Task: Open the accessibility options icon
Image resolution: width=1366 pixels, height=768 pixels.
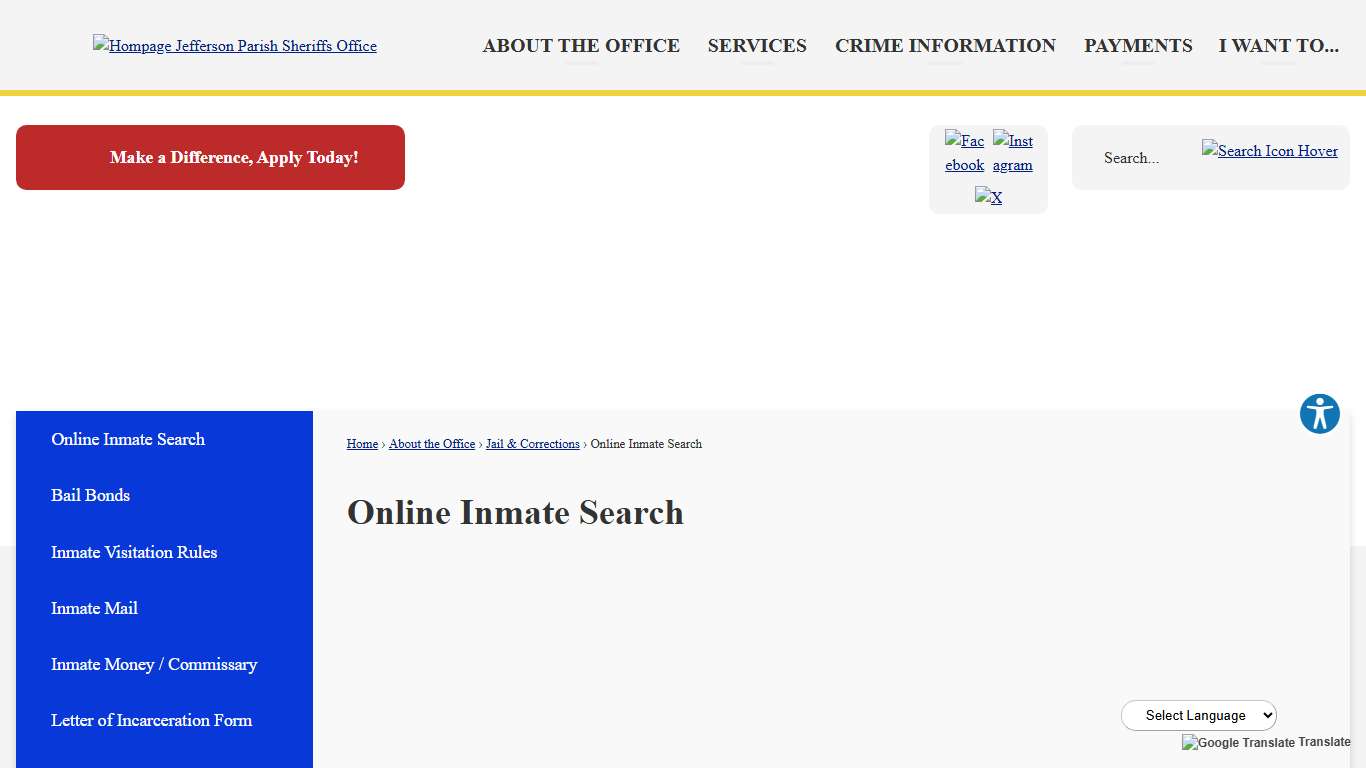Action: click(x=1319, y=413)
